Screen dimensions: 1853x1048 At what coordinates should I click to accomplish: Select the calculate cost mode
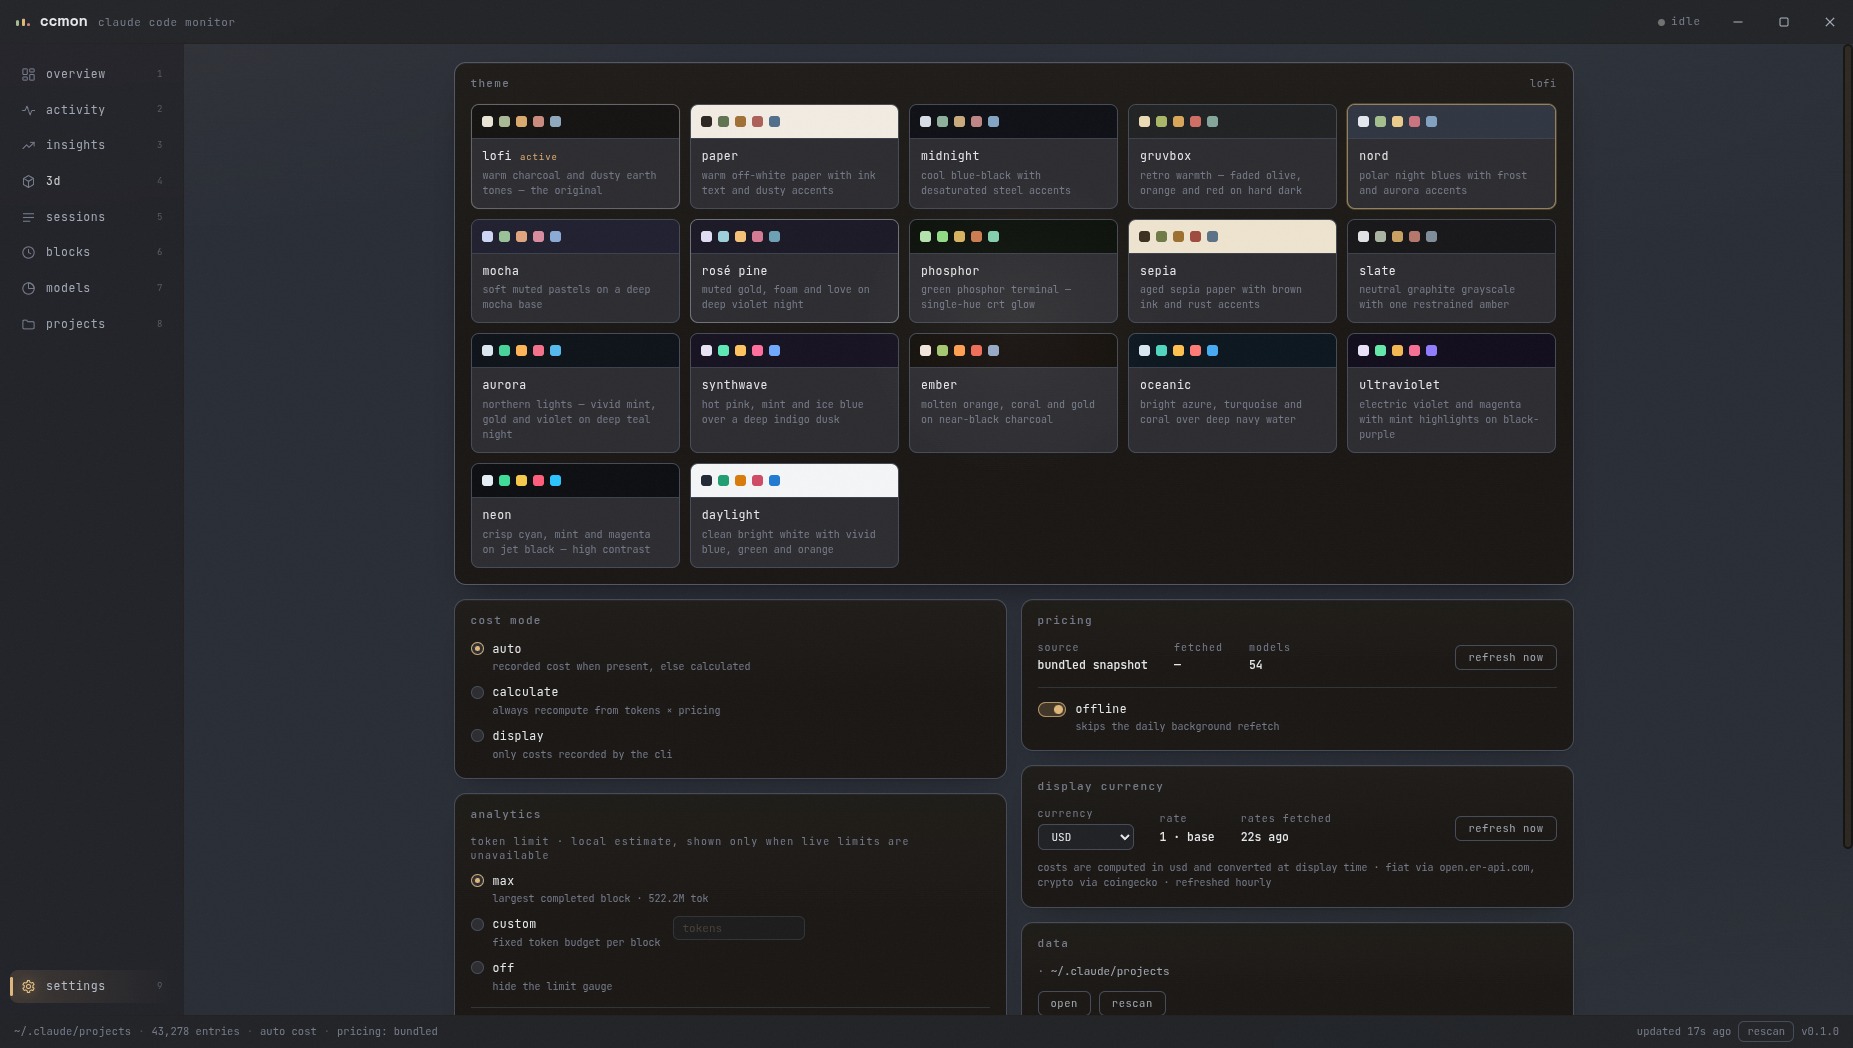pyautogui.click(x=477, y=692)
